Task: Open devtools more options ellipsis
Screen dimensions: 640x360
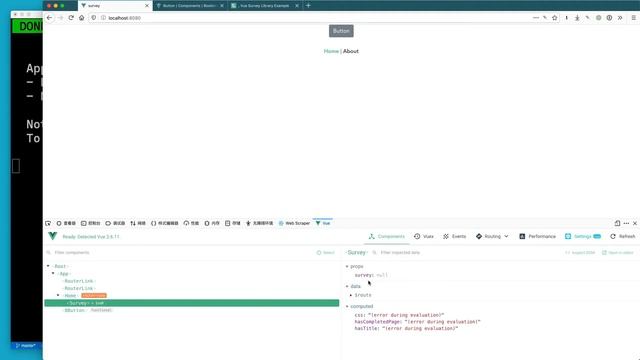Action: click(626, 223)
